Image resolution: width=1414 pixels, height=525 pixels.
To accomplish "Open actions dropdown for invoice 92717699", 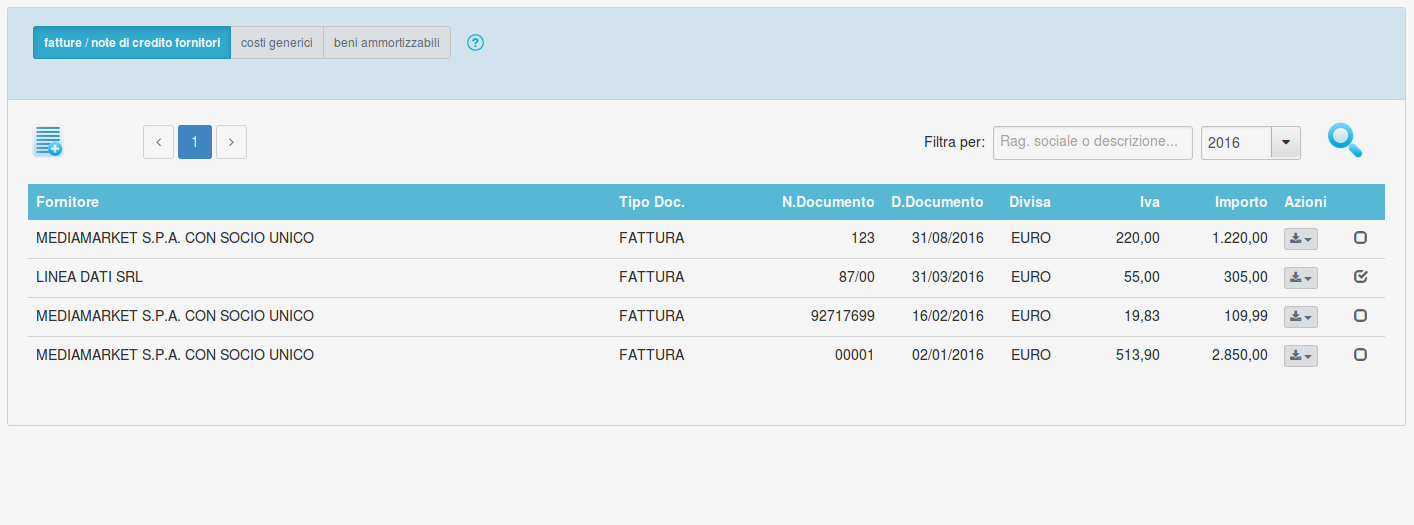I will 1300,317.
